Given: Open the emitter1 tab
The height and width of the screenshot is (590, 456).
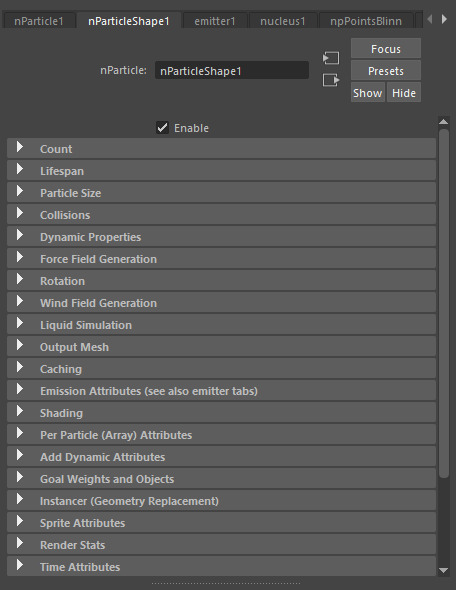Looking at the screenshot, I should [215, 21].
